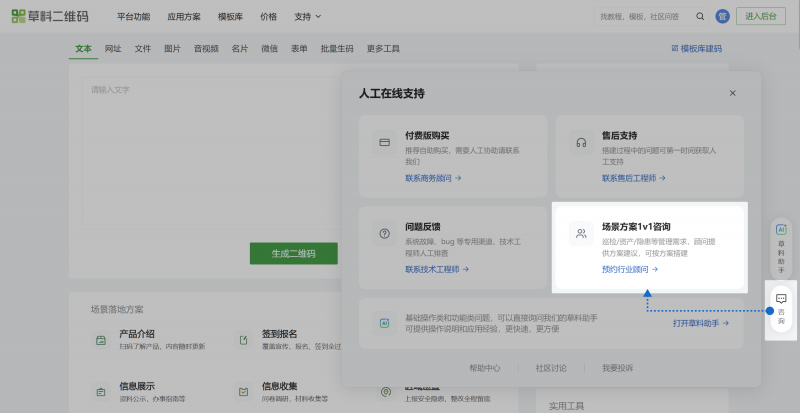Click the search magnifier icon
Image resolution: width=800 pixels, height=413 pixels.
click(x=700, y=16)
